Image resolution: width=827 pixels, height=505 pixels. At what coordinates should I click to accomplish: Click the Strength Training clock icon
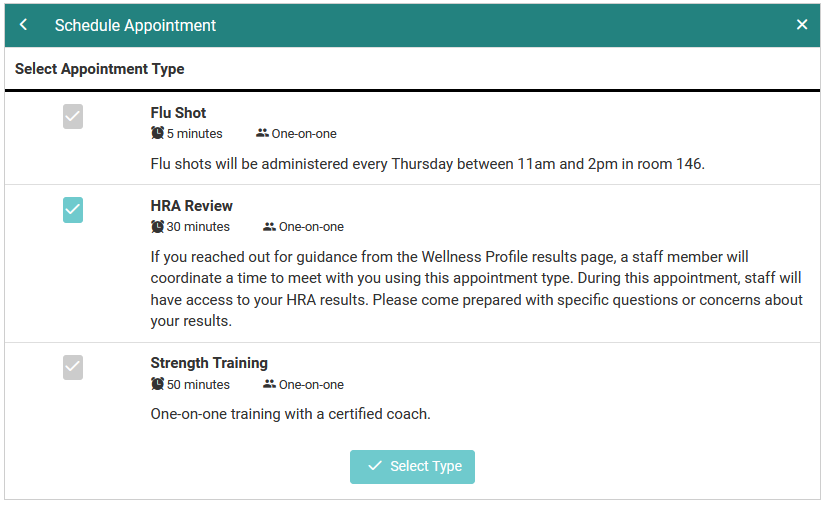[158, 384]
